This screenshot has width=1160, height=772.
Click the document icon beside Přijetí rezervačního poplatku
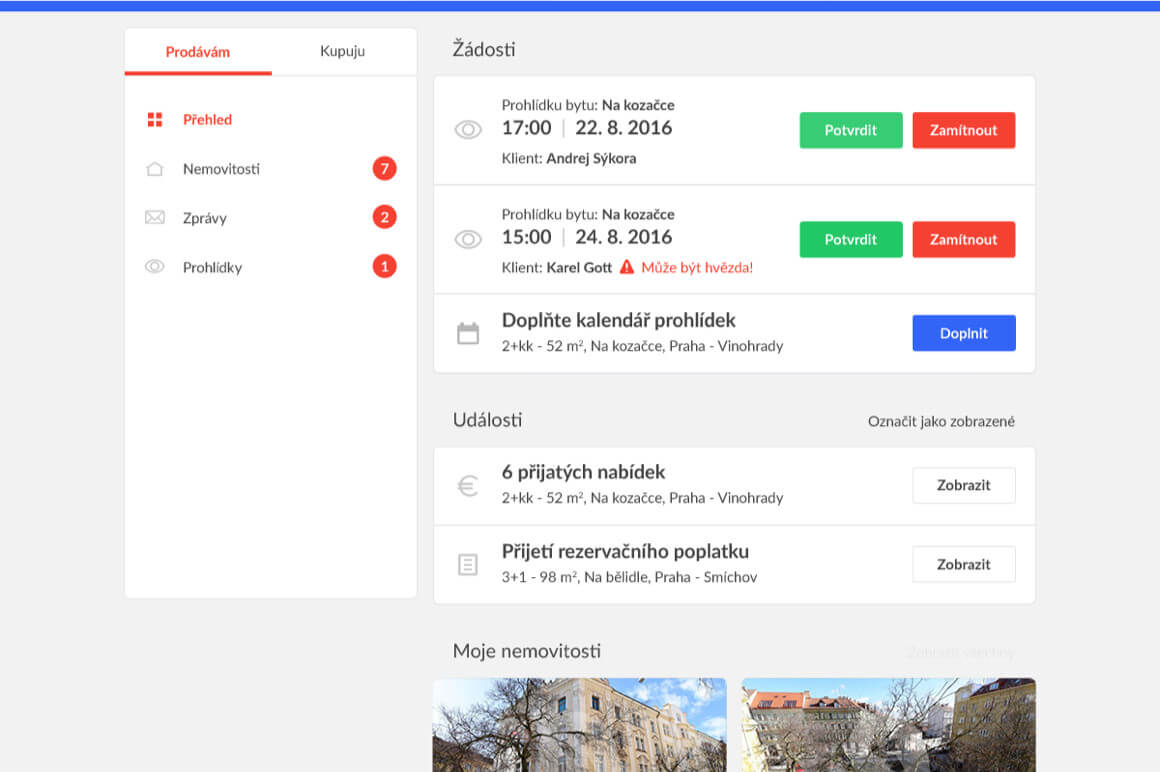click(x=468, y=565)
